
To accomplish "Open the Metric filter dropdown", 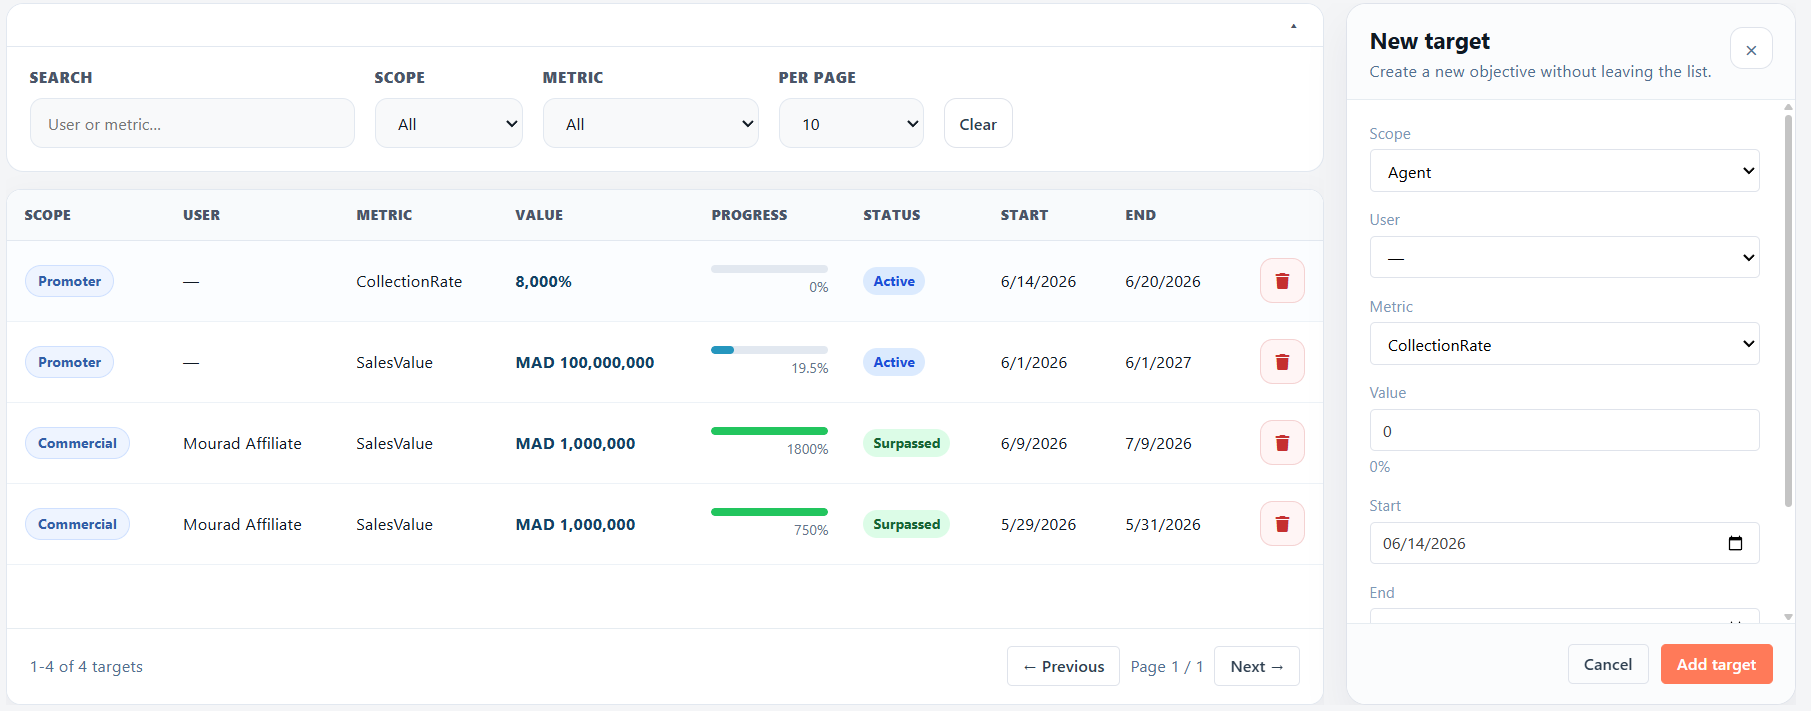I will point(651,124).
